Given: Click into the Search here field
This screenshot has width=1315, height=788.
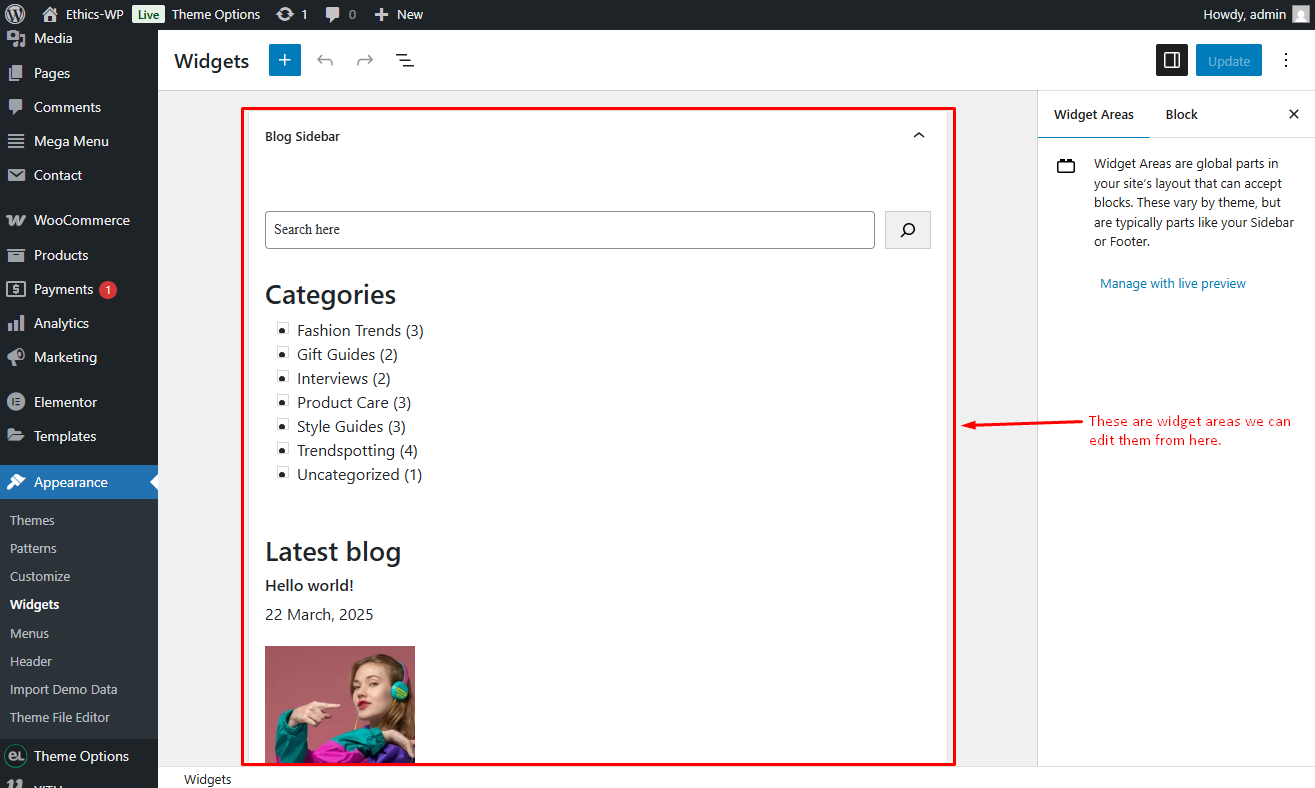Looking at the screenshot, I should 570,230.
